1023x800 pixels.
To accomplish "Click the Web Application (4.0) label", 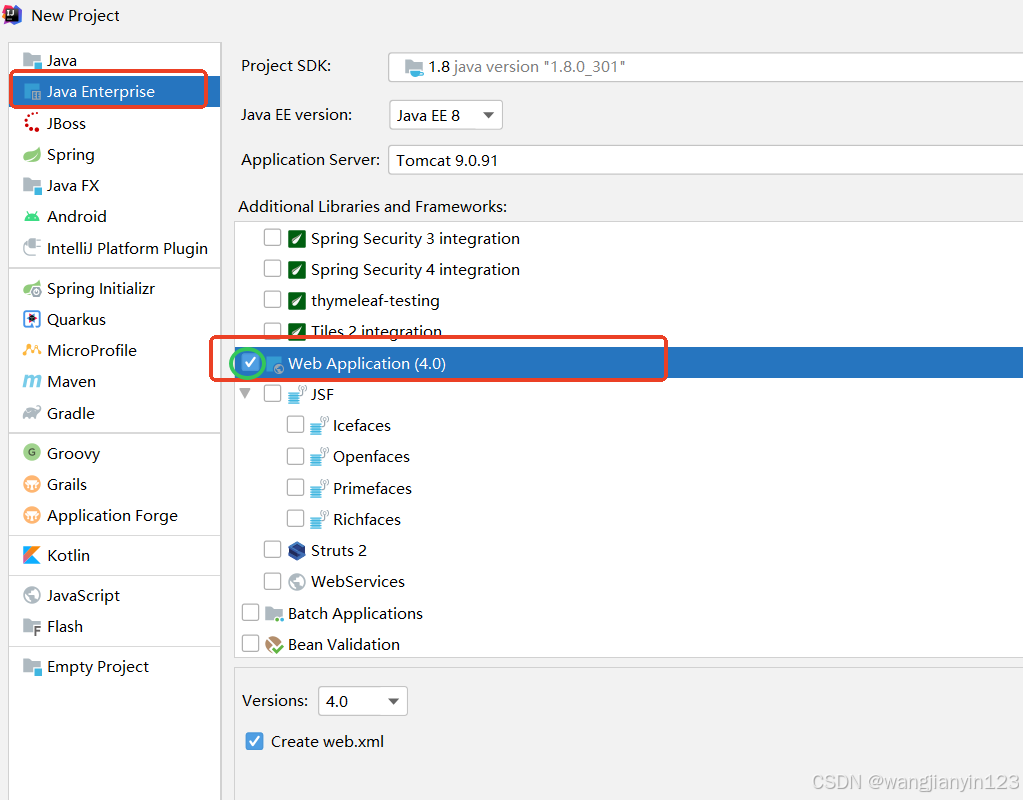I will [x=367, y=363].
